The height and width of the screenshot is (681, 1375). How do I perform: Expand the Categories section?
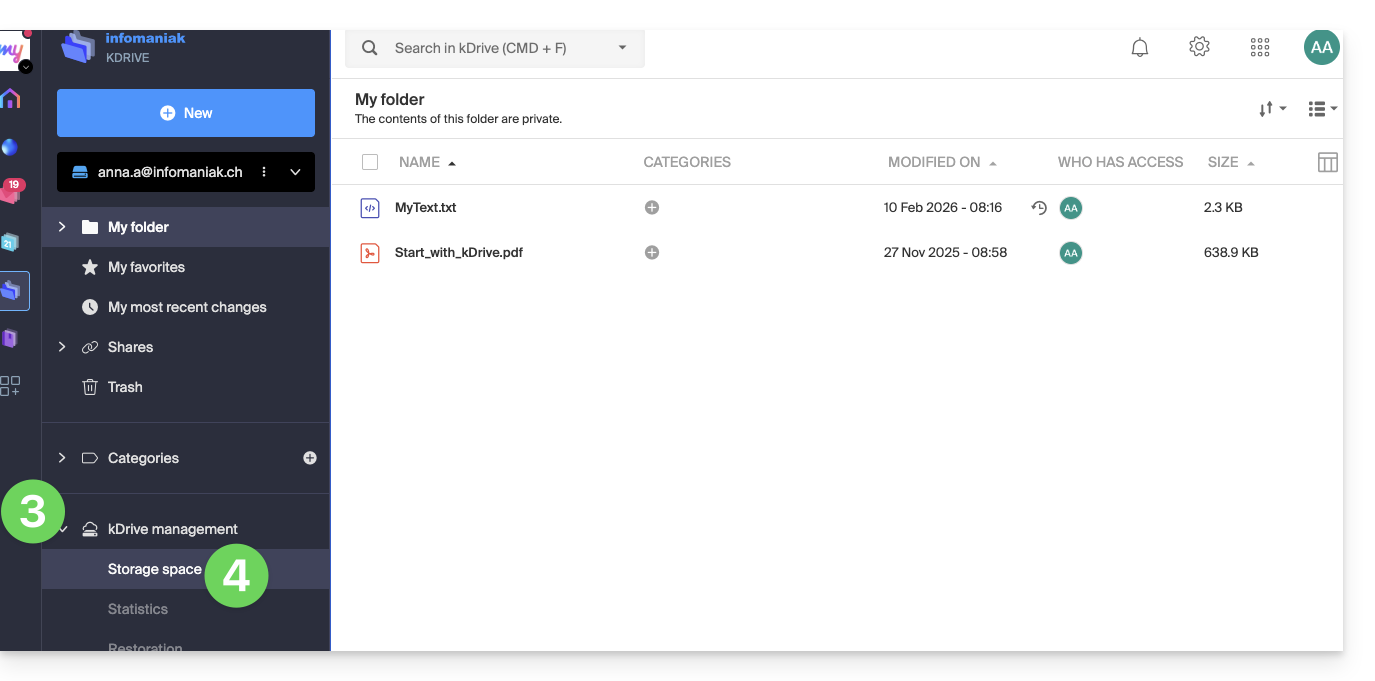coord(62,458)
